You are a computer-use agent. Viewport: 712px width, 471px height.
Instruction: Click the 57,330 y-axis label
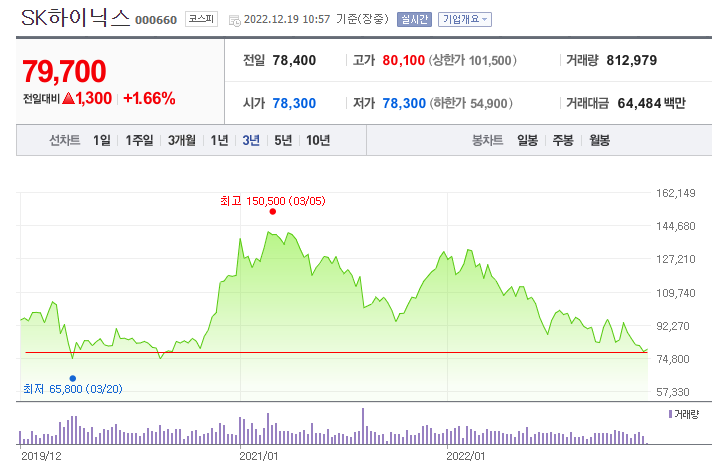[673, 392]
